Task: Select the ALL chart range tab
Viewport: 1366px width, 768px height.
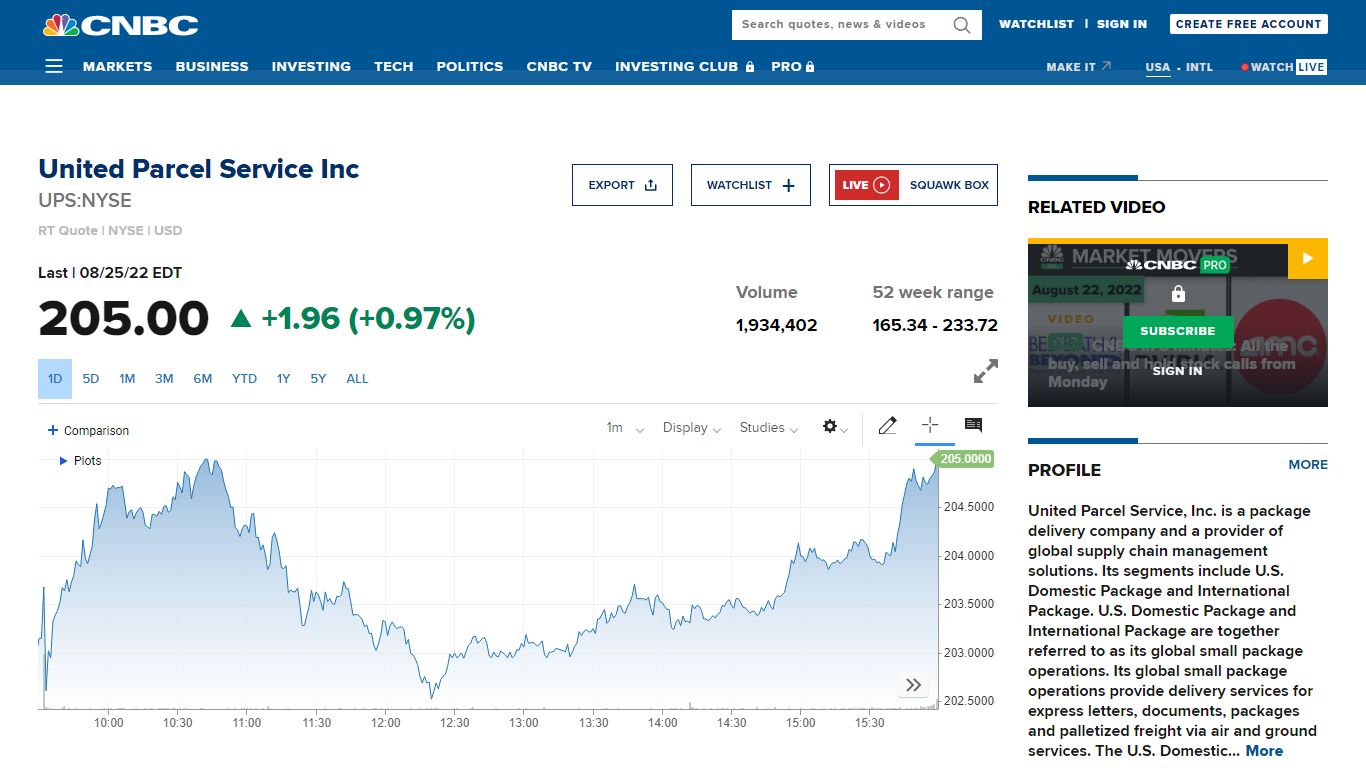Action: click(357, 379)
